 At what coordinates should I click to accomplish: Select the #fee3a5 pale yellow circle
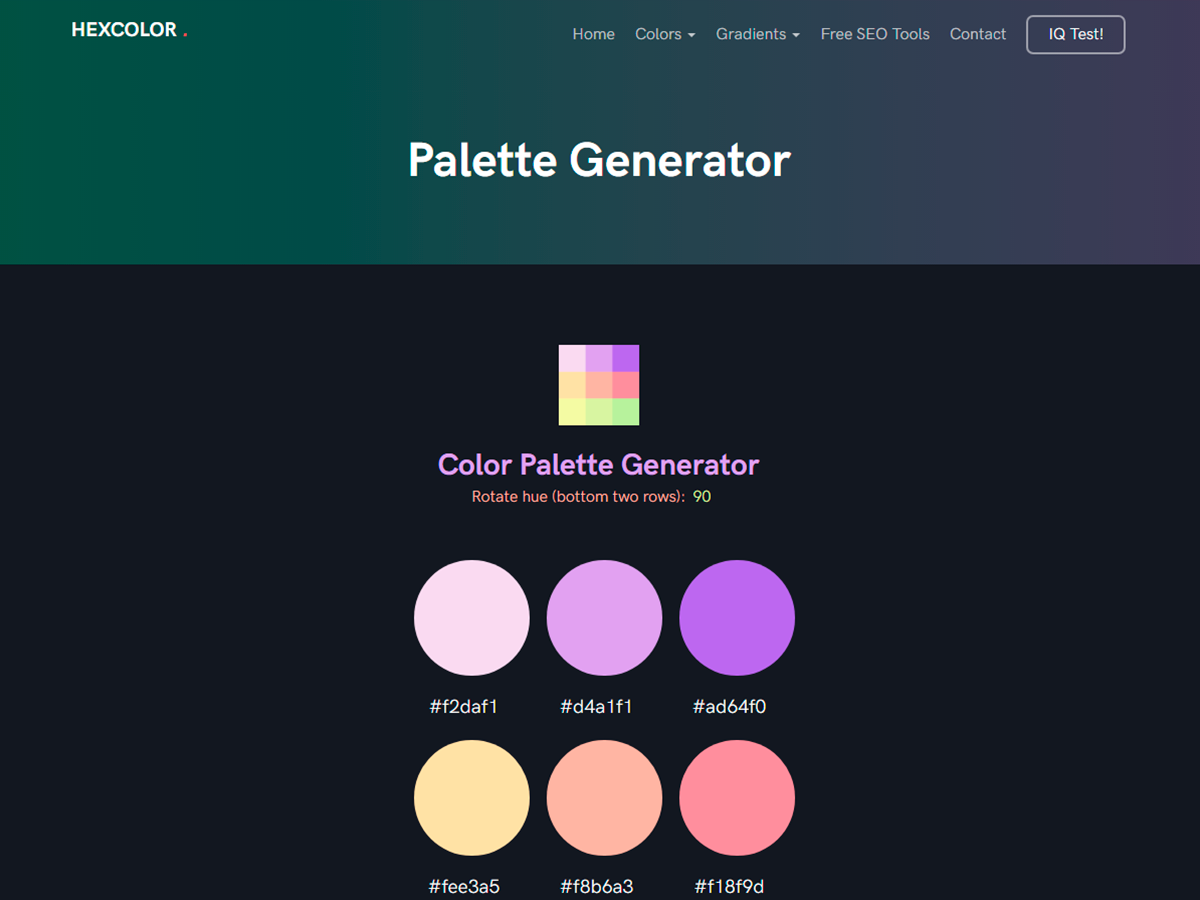point(472,798)
